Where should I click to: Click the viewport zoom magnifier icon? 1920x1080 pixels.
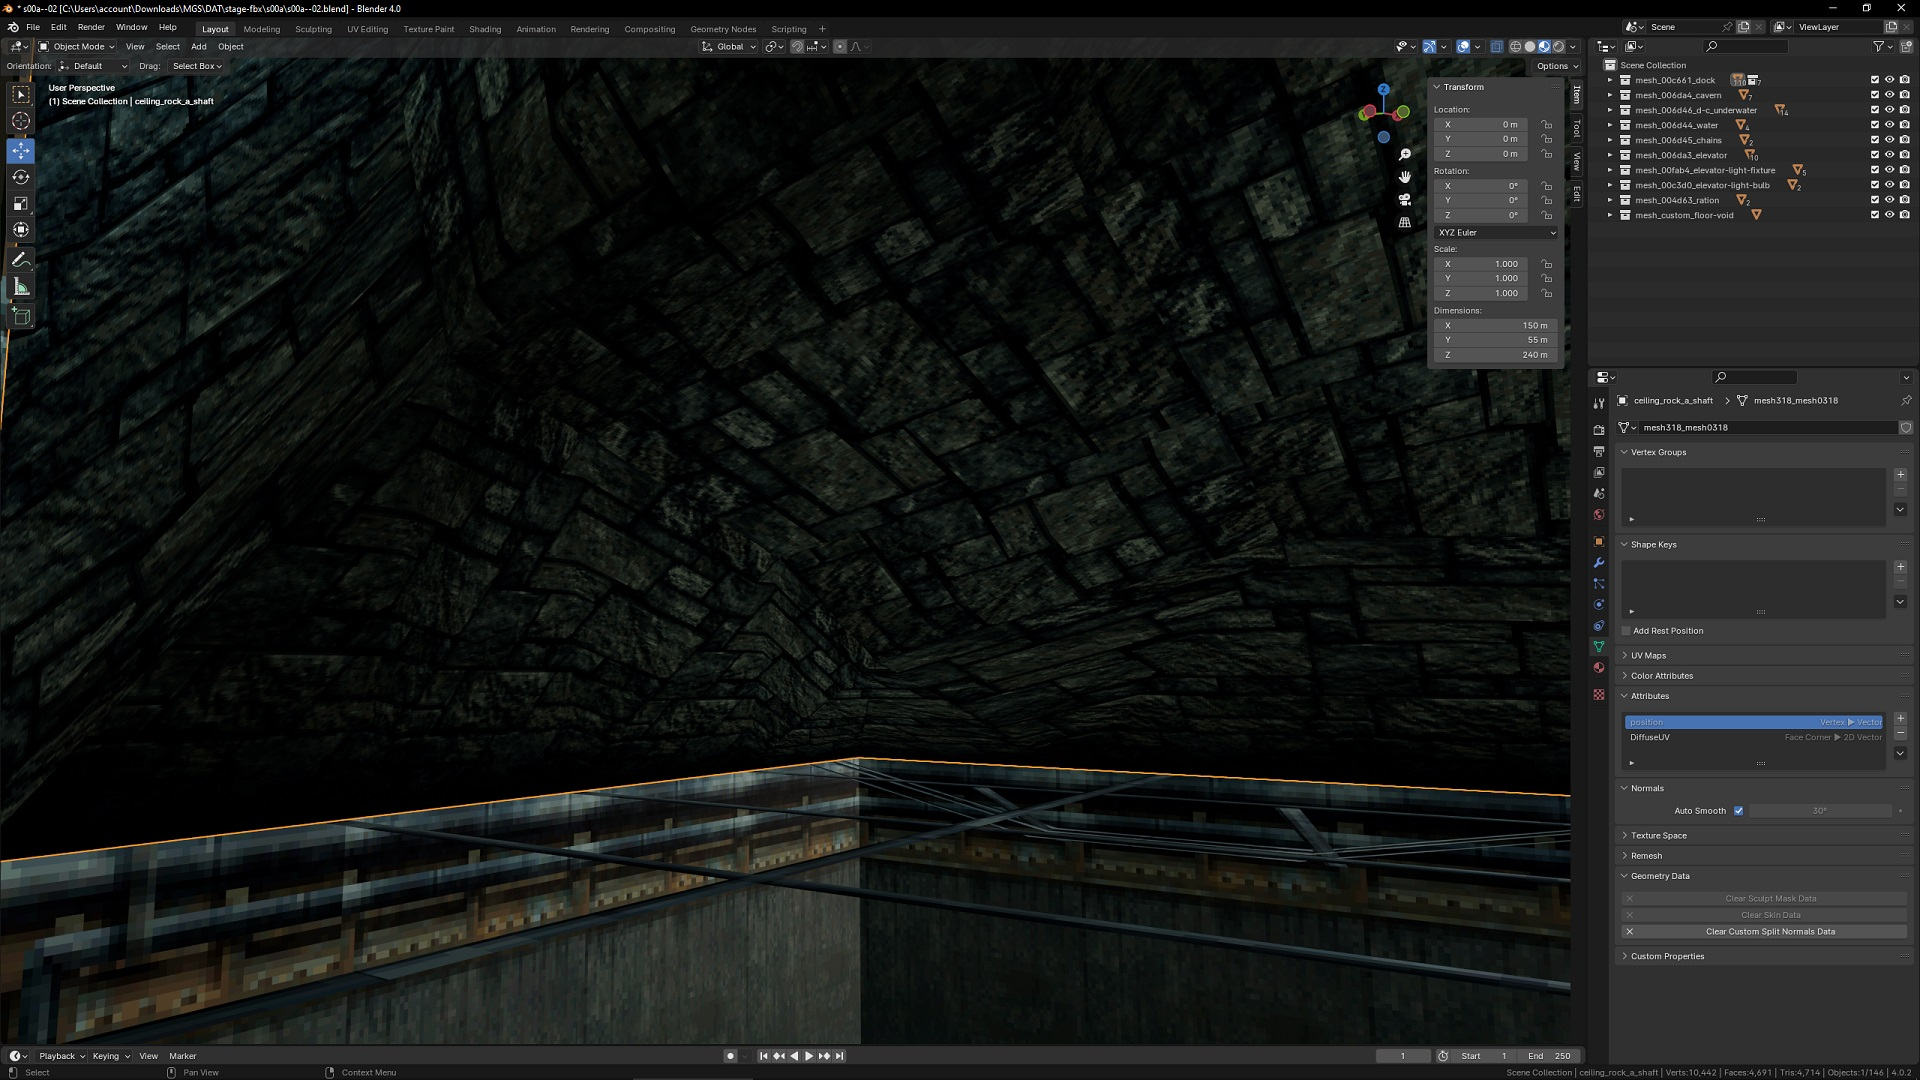pyautogui.click(x=1405, y=154)
